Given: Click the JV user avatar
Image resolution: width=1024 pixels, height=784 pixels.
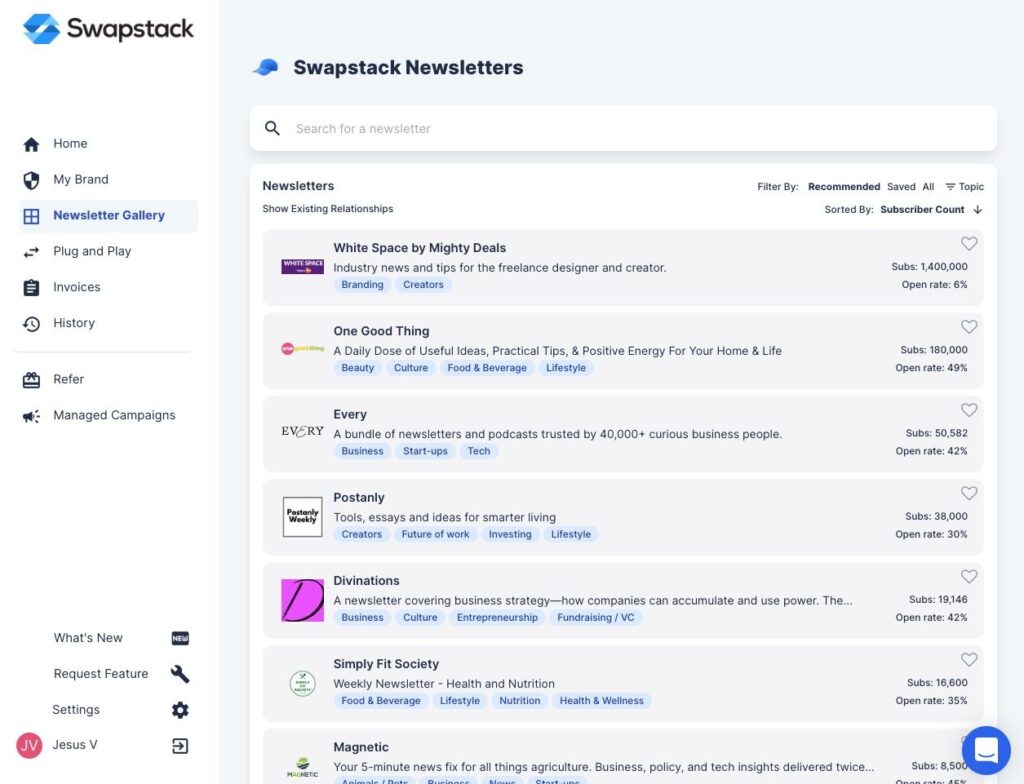Looking at the screenshot, I should point(29,745).
